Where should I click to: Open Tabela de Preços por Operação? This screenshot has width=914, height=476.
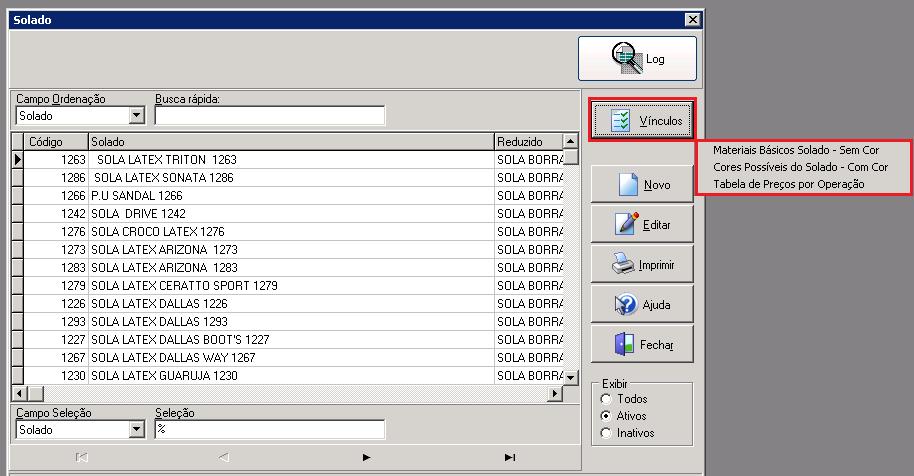[789, 184]
